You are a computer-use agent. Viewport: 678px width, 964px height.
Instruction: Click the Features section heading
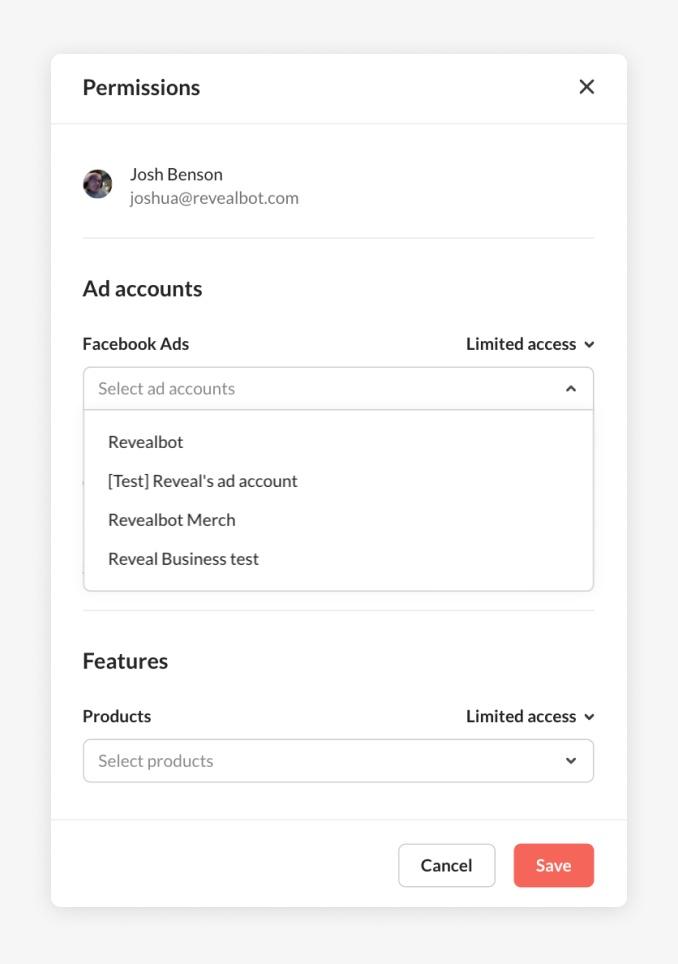(x=125, y=661)
